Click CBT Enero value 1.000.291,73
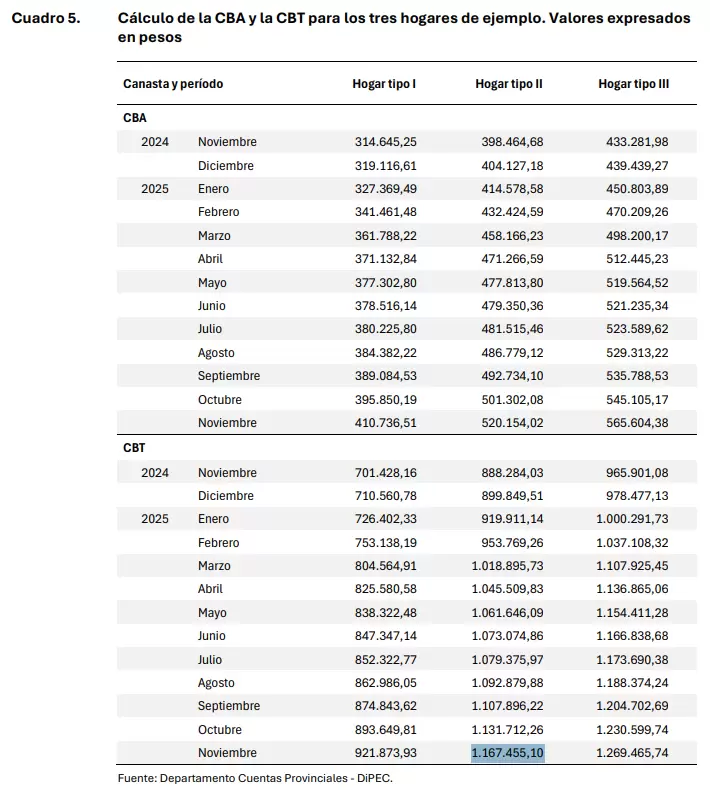Screen dimensions: 710x794 (x=632, y=519)
